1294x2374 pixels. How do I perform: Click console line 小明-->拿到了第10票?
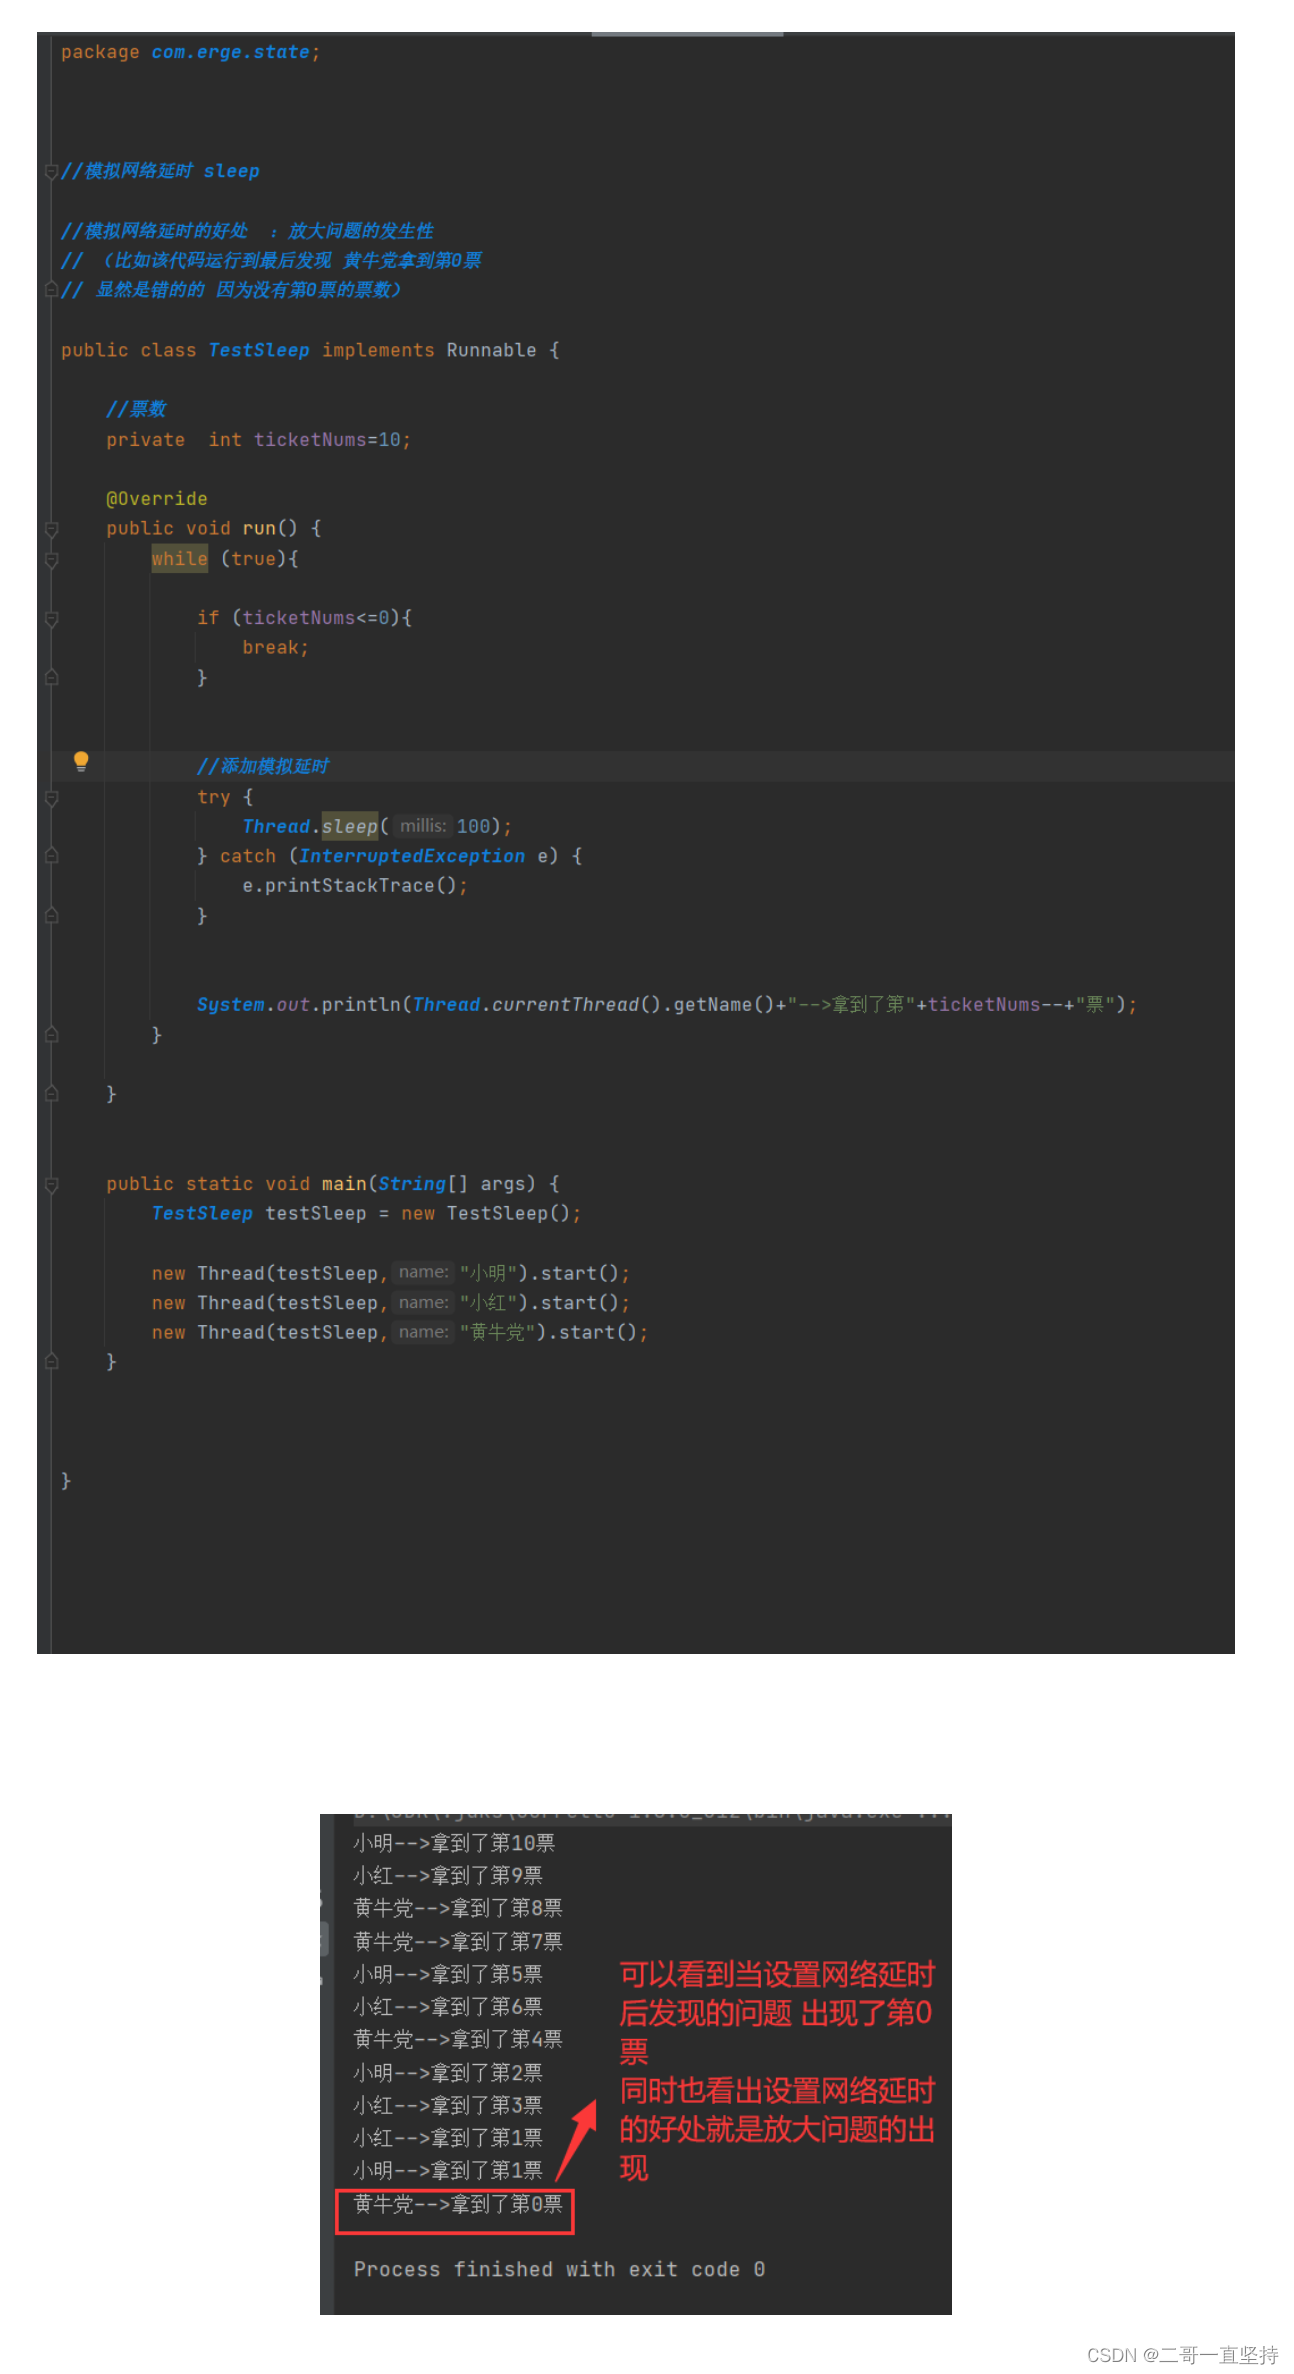[454, 1843]
